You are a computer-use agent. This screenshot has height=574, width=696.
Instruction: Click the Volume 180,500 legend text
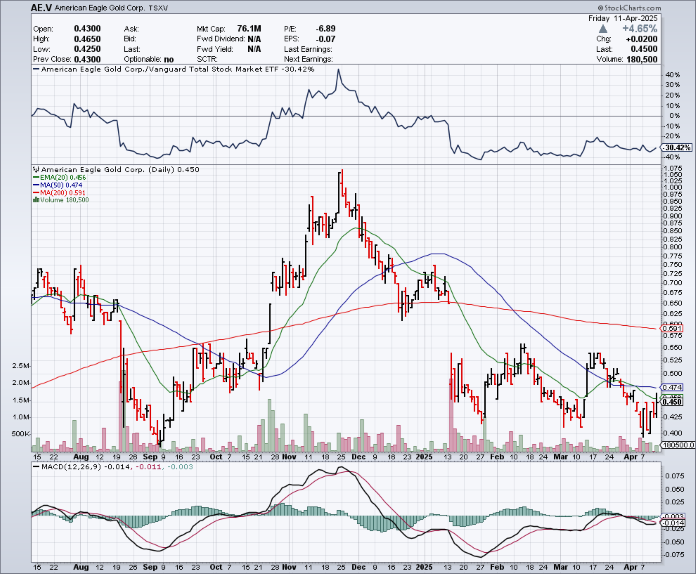[x=65, y=200]
